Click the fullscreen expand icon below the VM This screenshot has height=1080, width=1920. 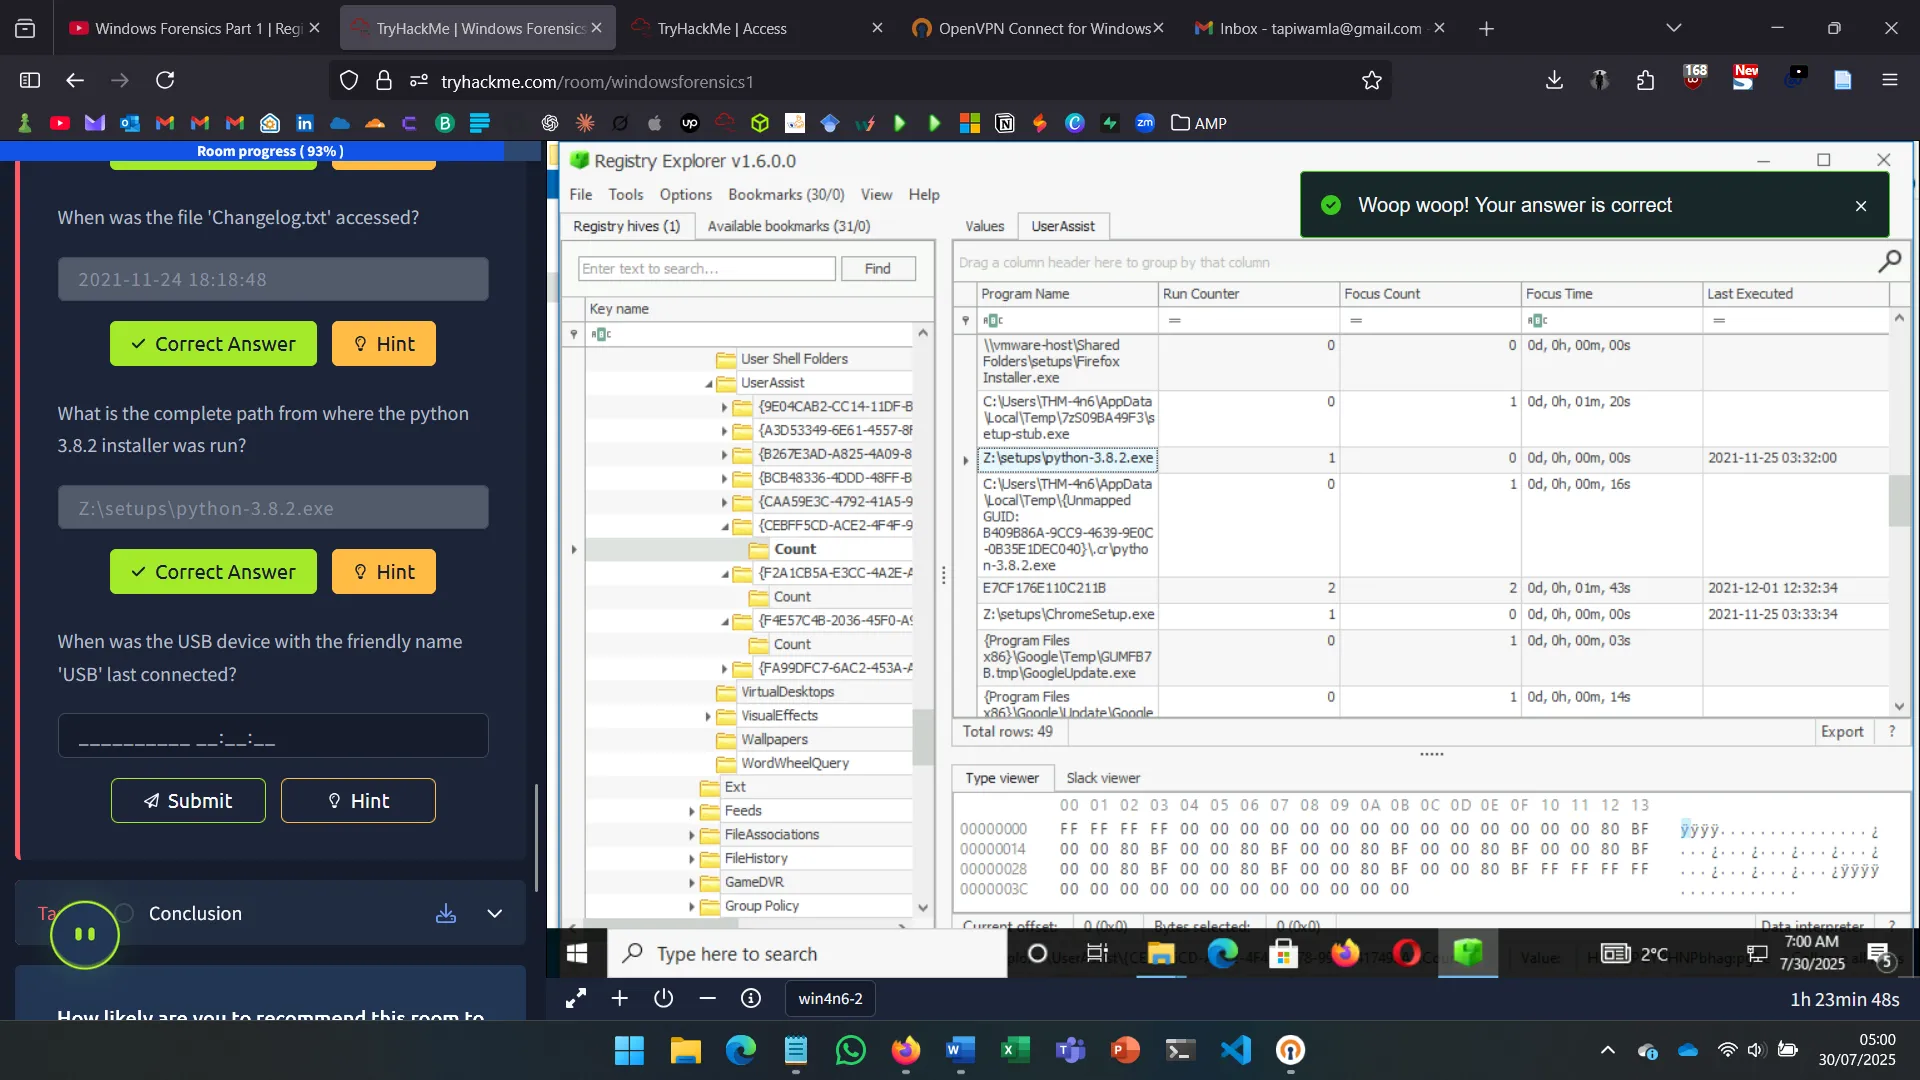click(x=576, y=998)
